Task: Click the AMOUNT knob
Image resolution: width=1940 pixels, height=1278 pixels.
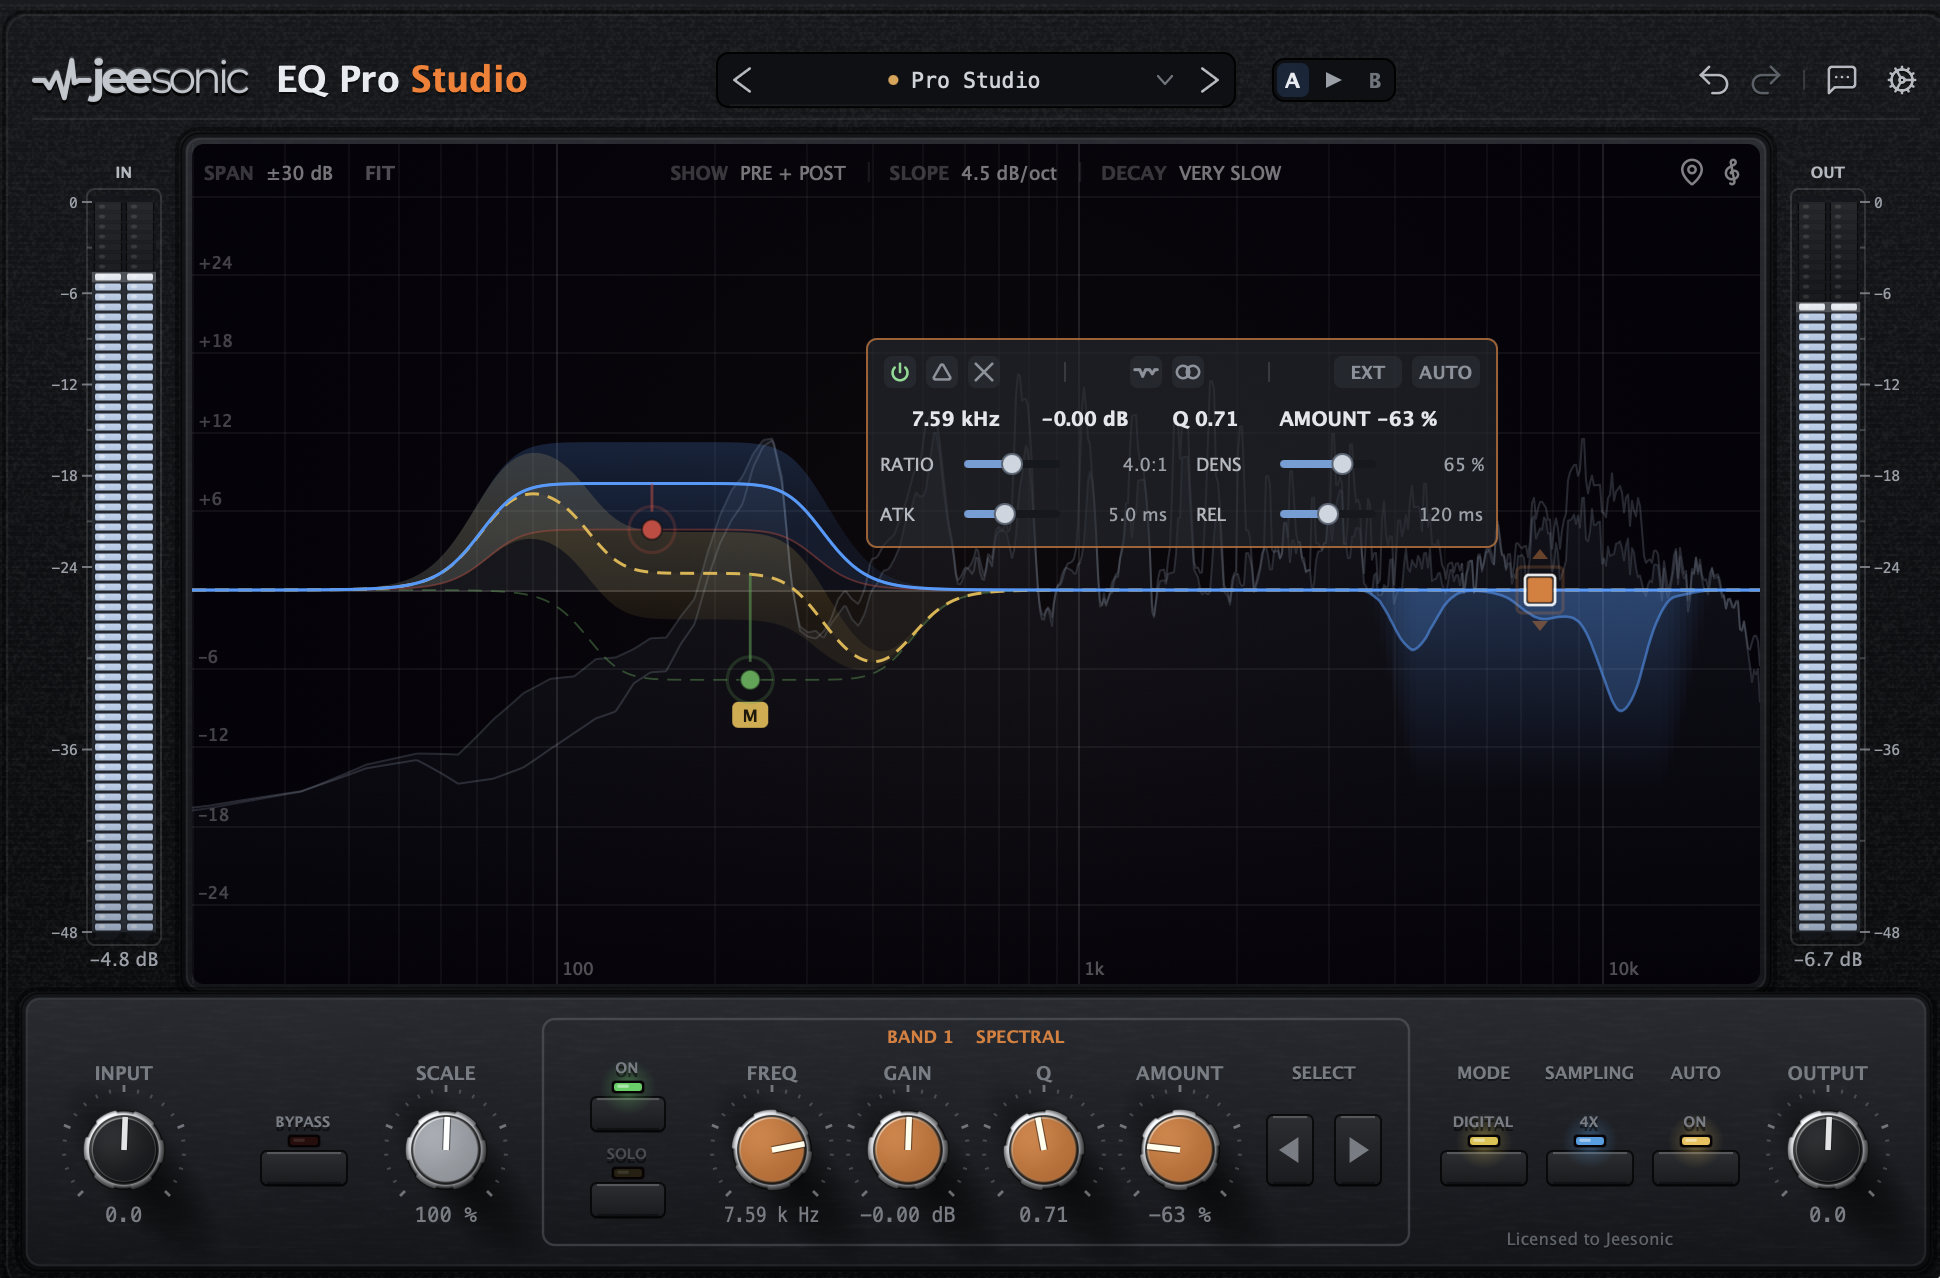Action: coord(1179,1149)
